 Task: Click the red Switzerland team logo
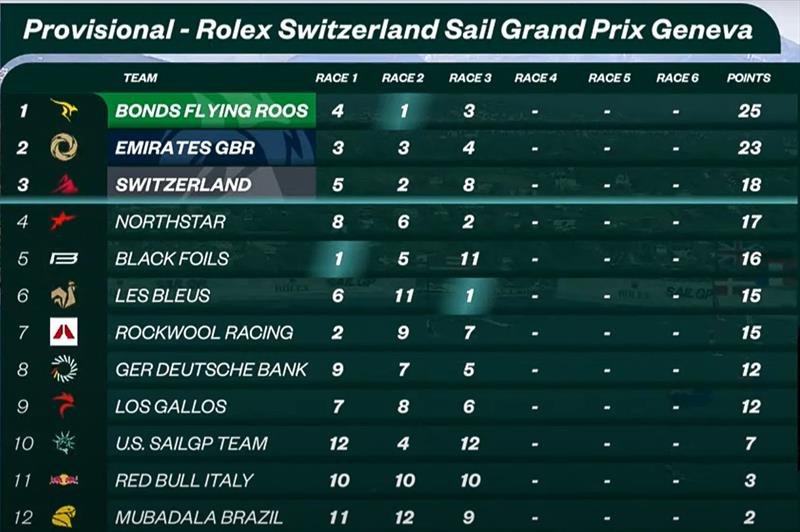[64, 184]
